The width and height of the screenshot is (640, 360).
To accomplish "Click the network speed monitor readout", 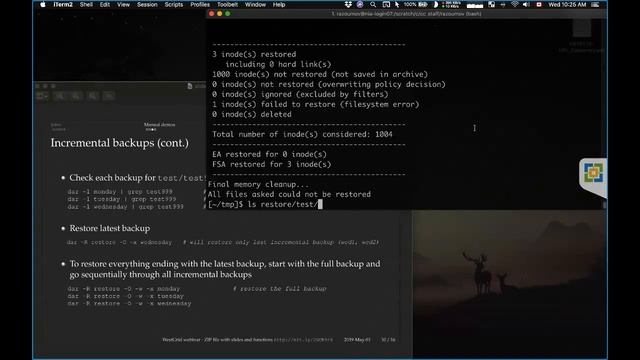I will (452, 4).
